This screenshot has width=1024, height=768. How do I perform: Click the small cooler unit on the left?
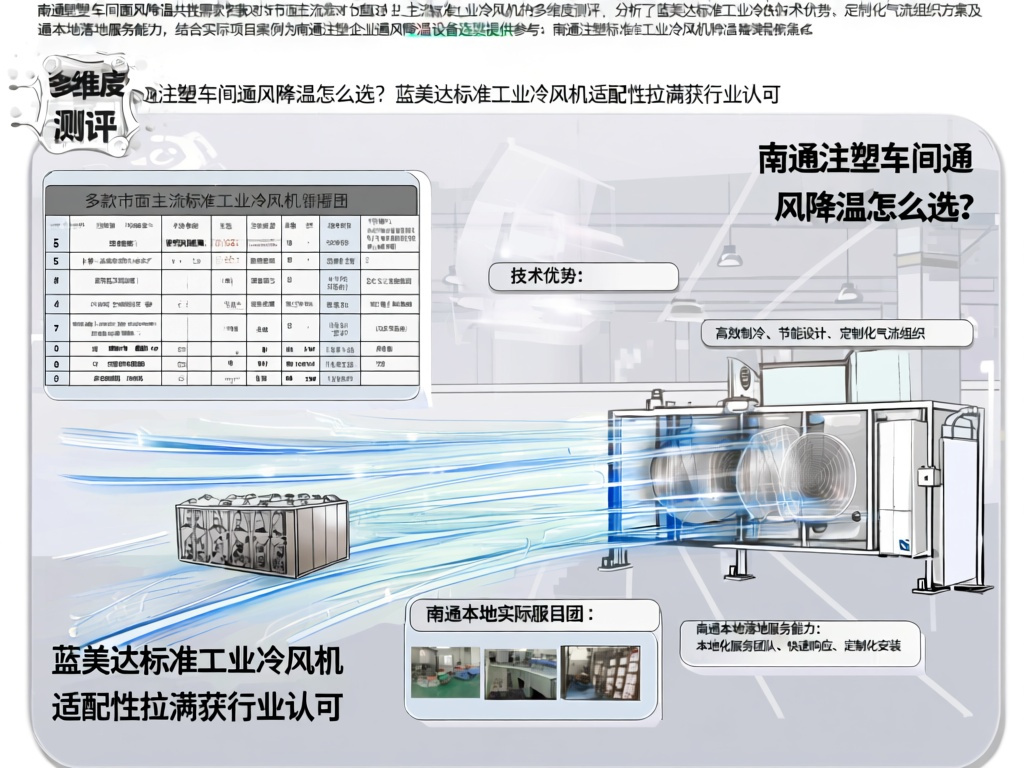(x=262, y=535)
